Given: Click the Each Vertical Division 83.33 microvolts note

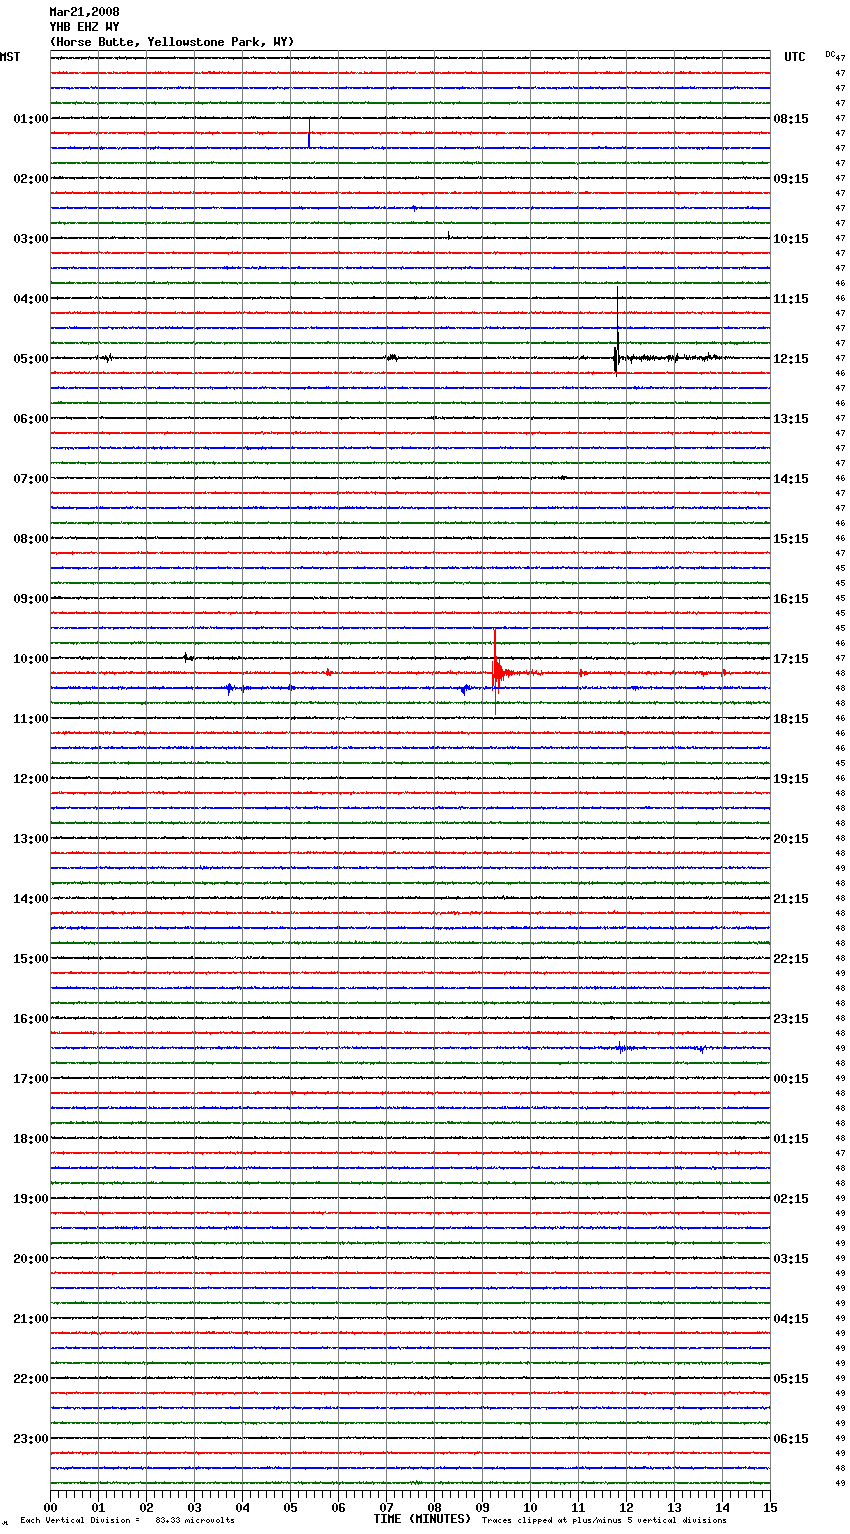Looking at the screenshot, I should [127, 1520].
